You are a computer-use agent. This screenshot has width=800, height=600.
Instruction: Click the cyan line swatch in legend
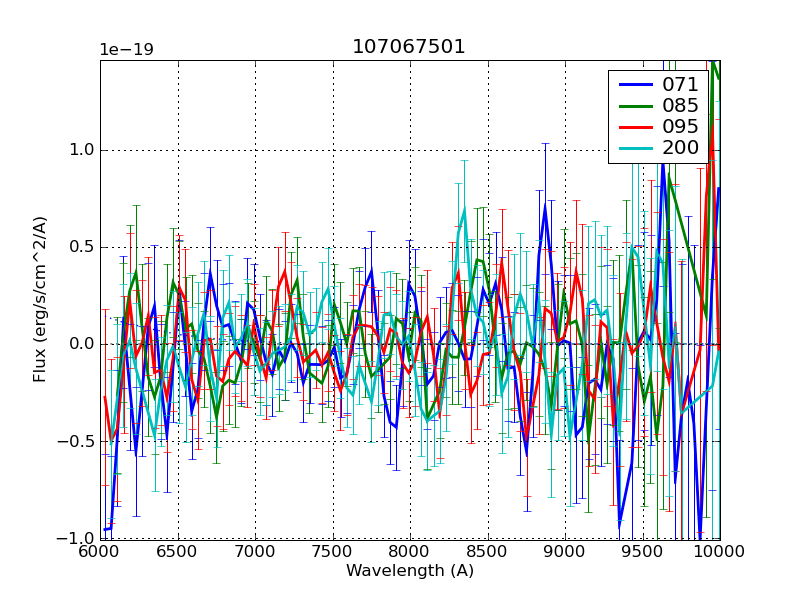[x=636, y=149]
